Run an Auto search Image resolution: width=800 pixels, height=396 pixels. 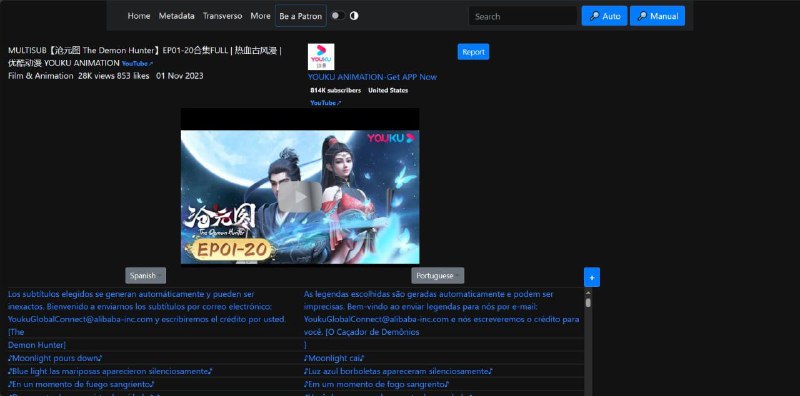[x=605, y=16]
